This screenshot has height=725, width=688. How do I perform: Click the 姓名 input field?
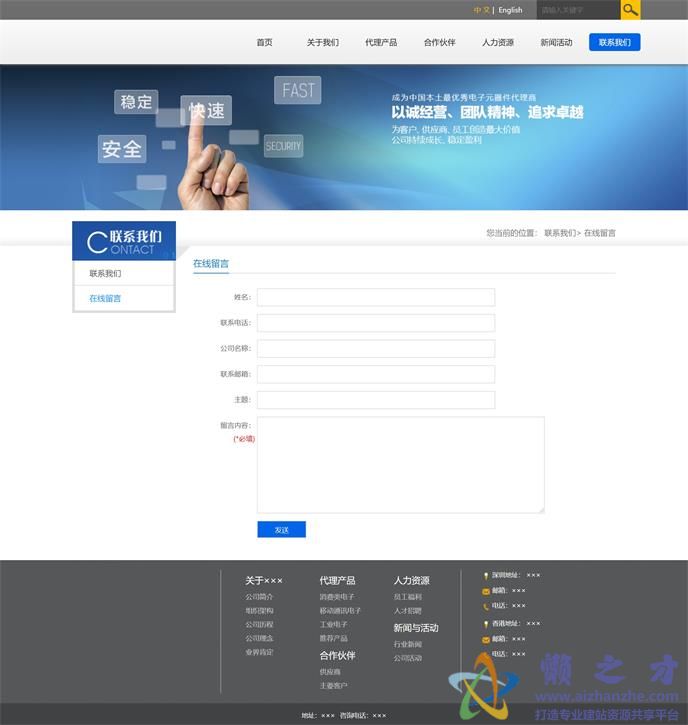point(376,297)
